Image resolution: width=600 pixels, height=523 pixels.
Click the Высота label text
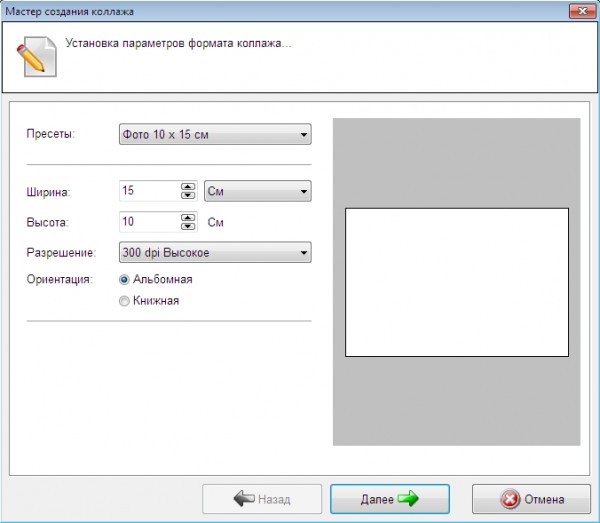47,222
